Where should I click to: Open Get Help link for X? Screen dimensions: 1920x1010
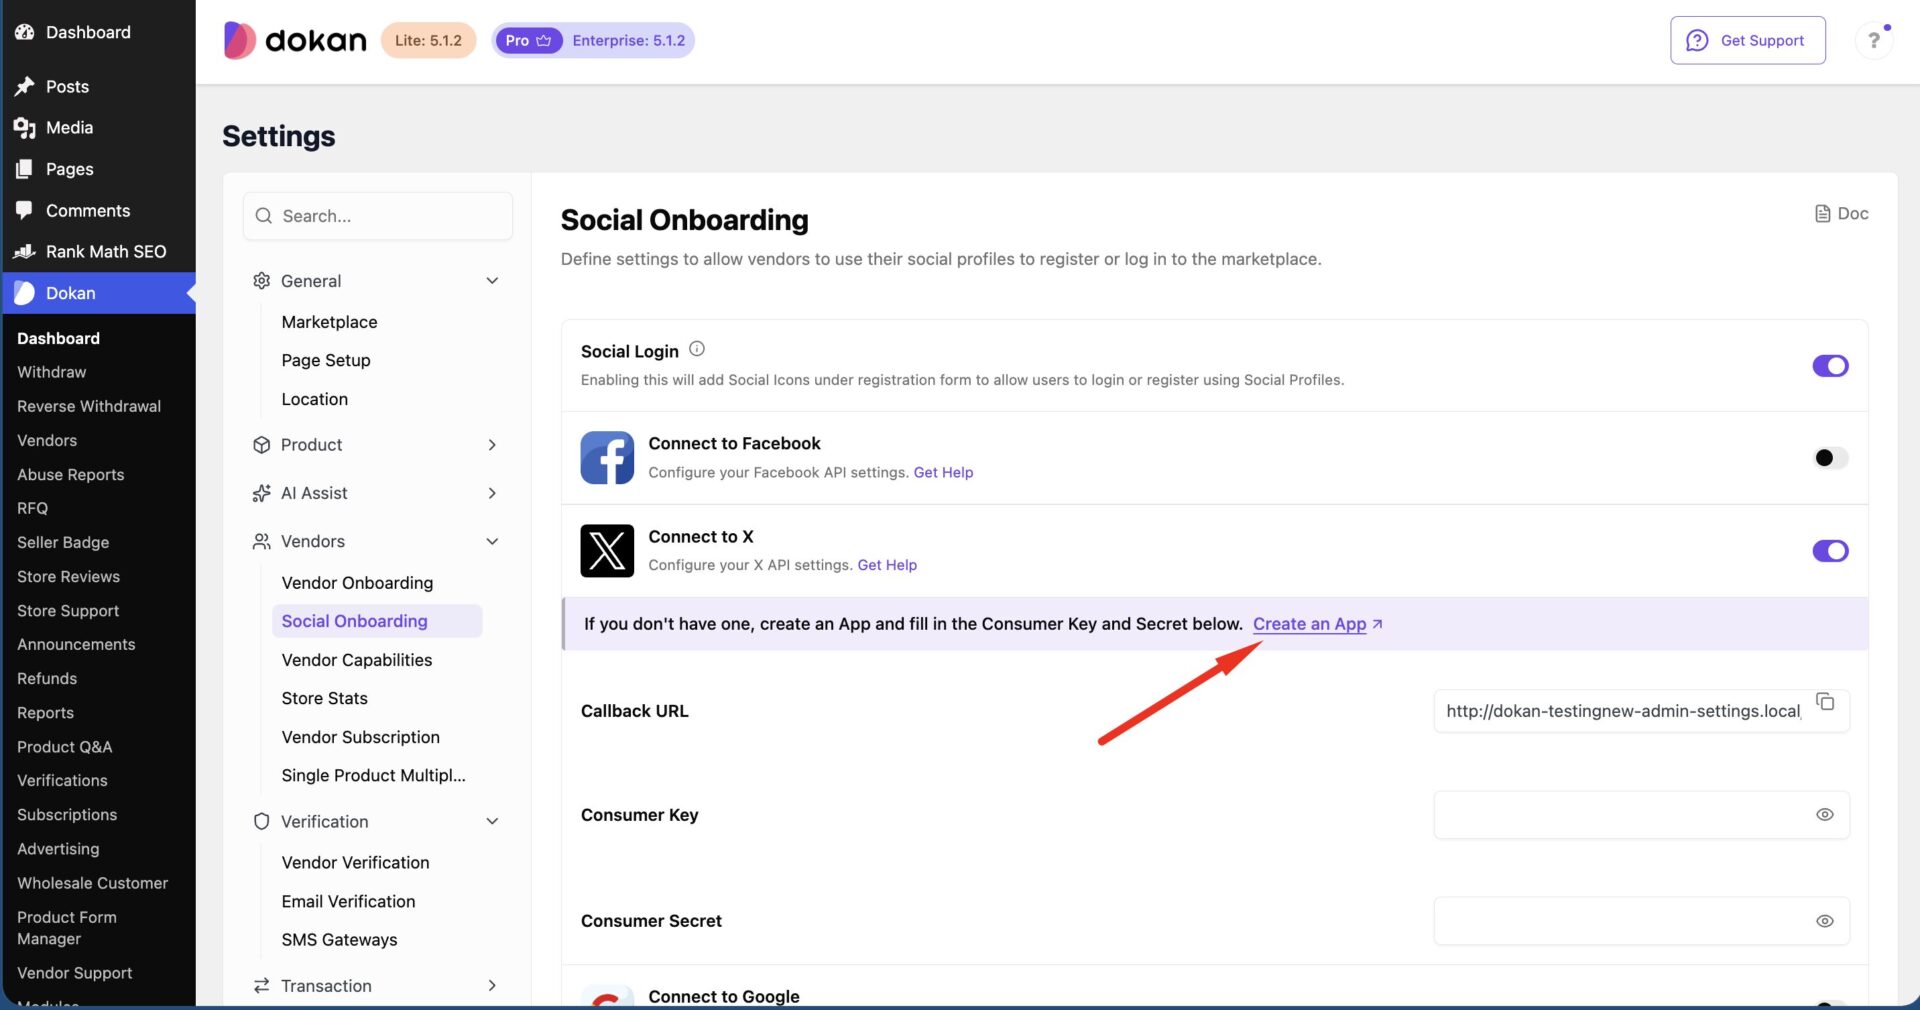click(x=887, y=565)
